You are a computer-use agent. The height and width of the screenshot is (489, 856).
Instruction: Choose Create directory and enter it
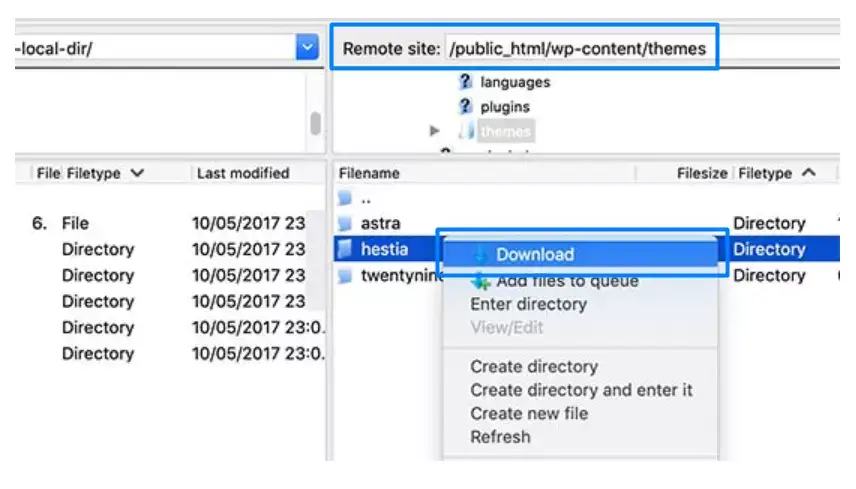click(x=580, y=390)
